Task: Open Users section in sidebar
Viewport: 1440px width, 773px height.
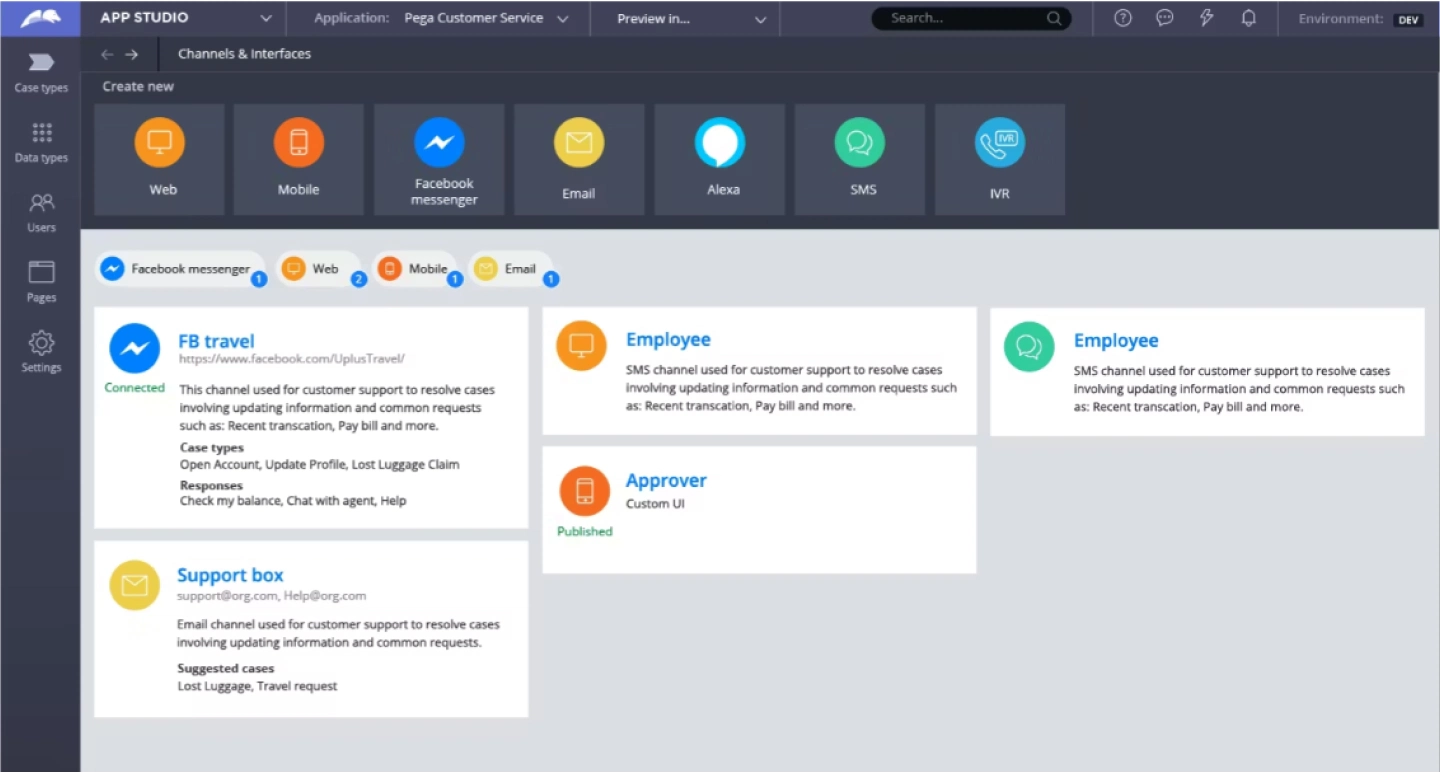Action: [x=41, y=212]
